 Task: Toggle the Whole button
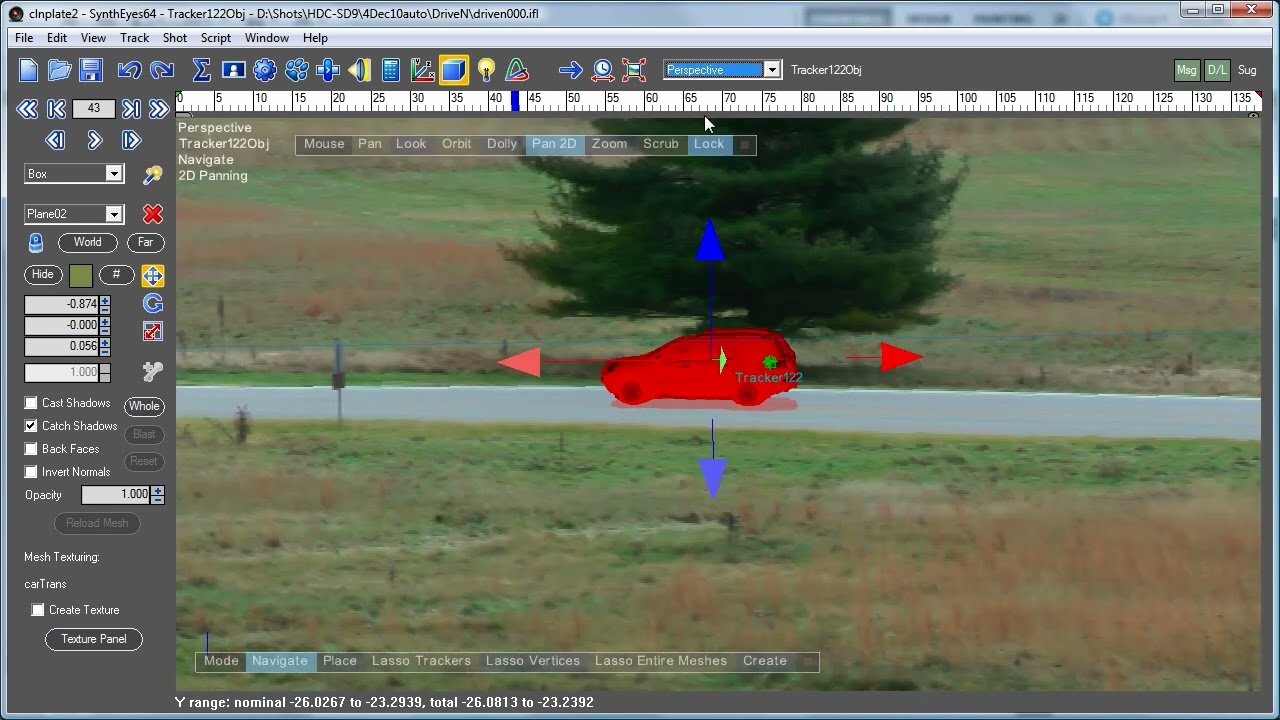click(x=144, y=406)
